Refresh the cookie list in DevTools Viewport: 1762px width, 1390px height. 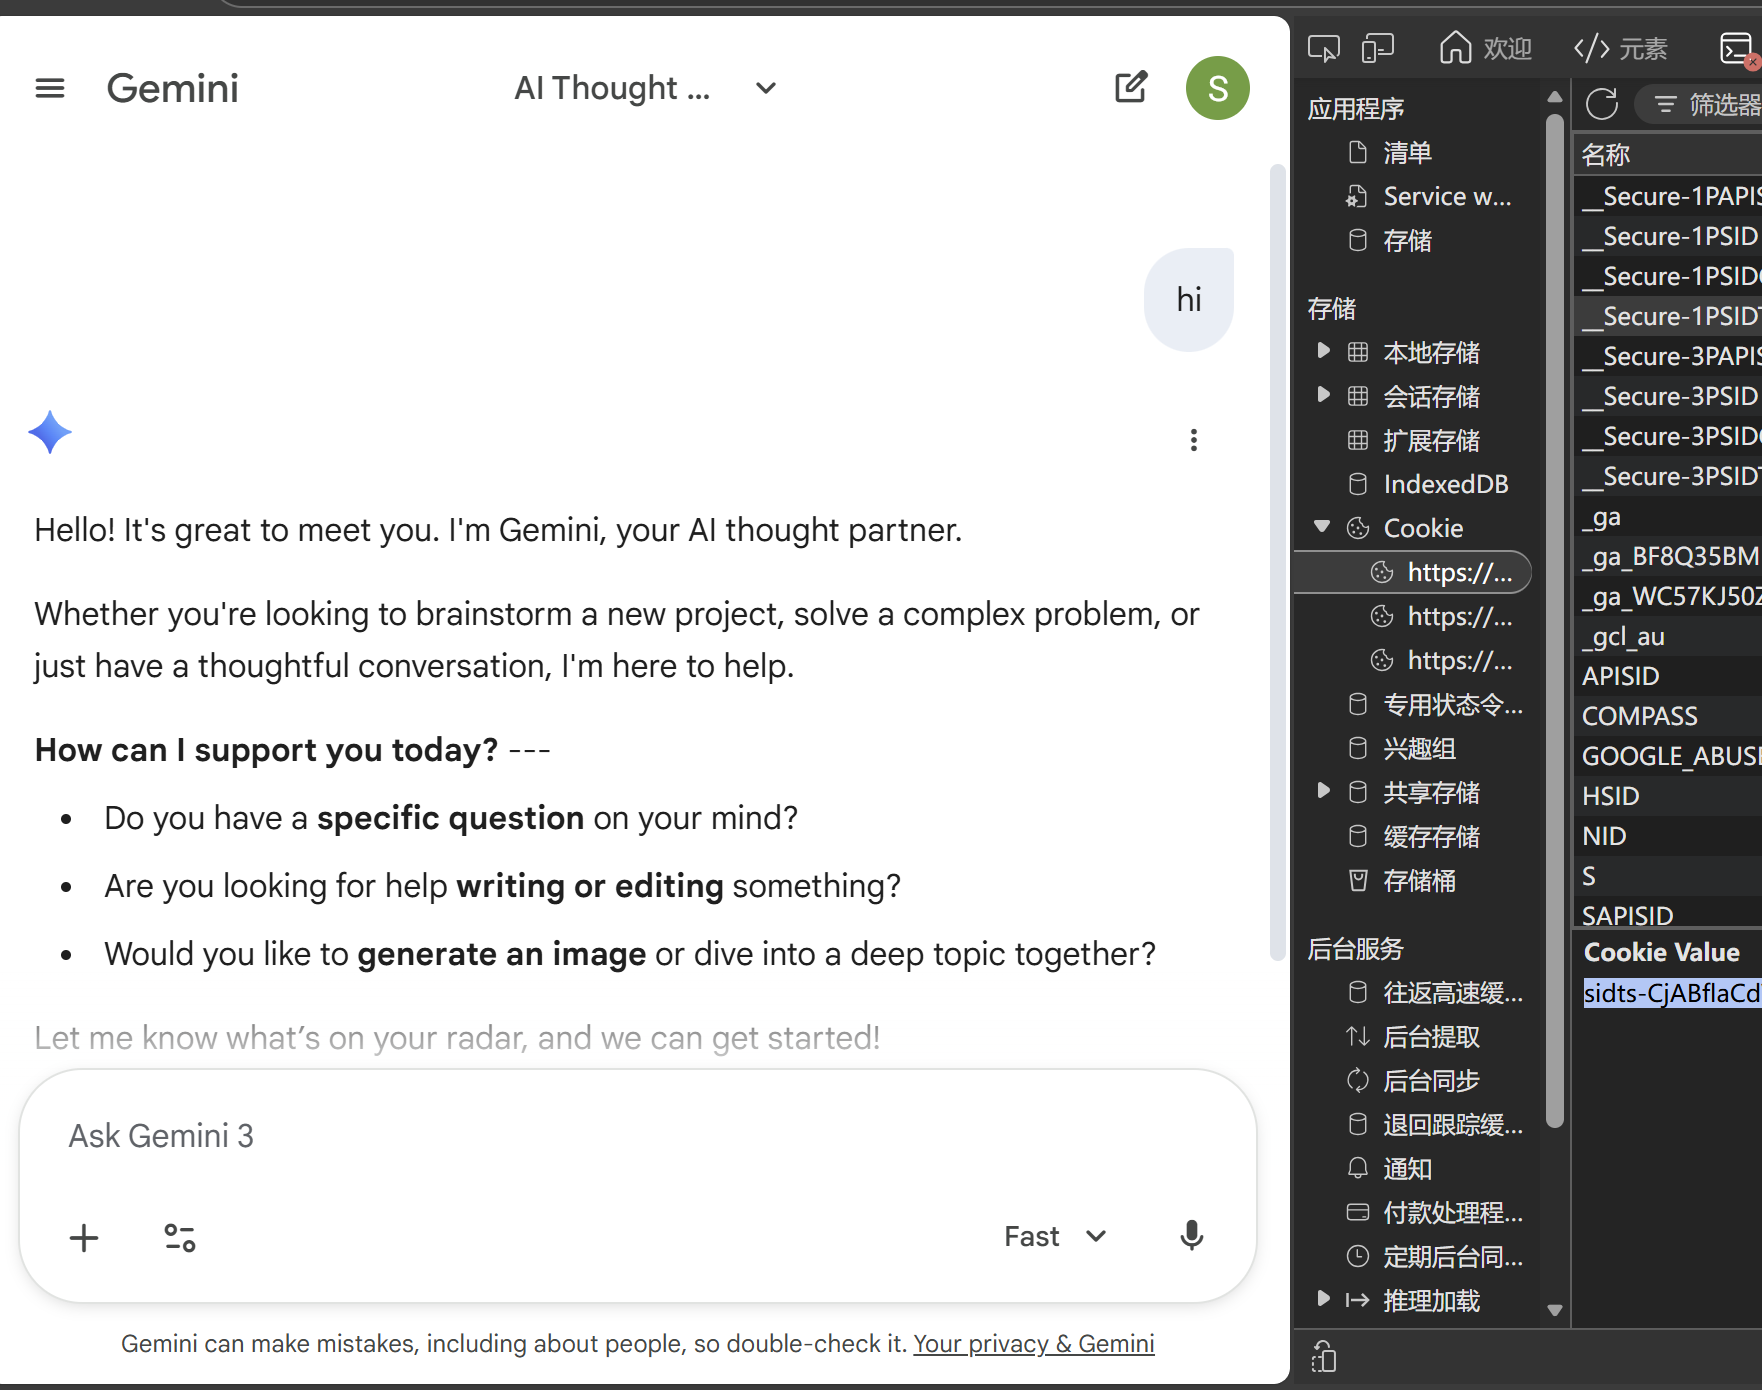(x=1601, y=104)
